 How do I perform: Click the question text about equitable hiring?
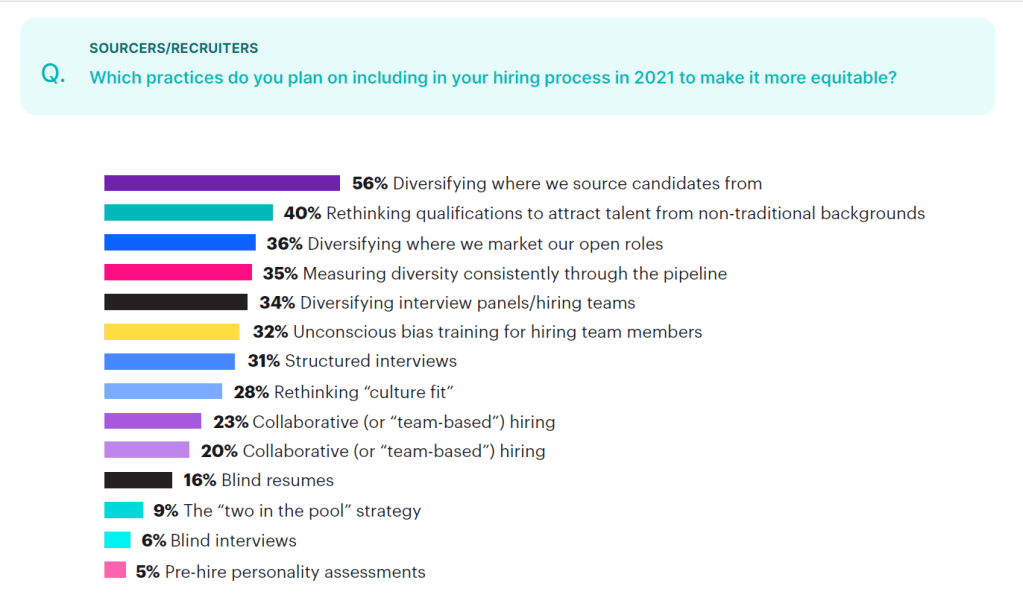click(493, 77)
